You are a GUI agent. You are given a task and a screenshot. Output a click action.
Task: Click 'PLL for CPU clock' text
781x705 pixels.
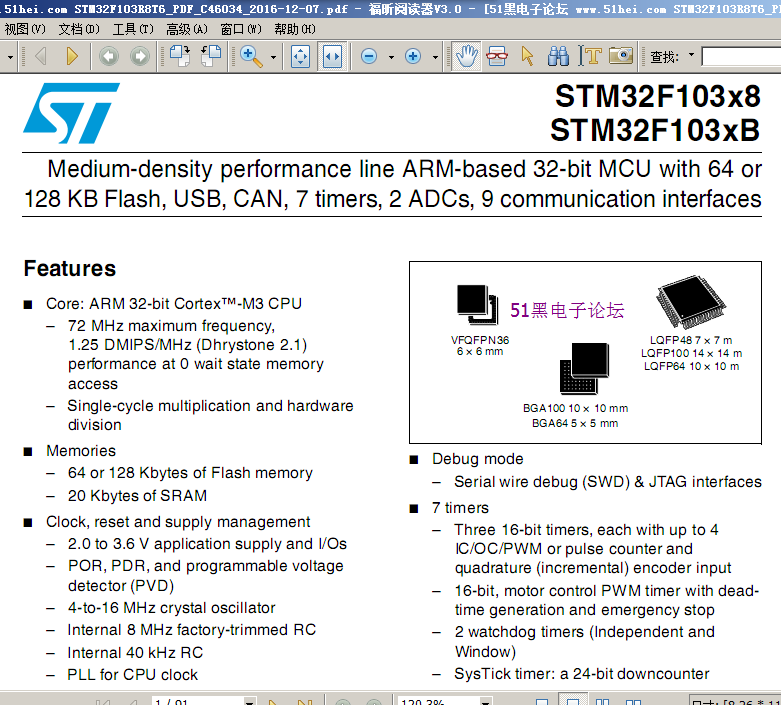point(132,674)
